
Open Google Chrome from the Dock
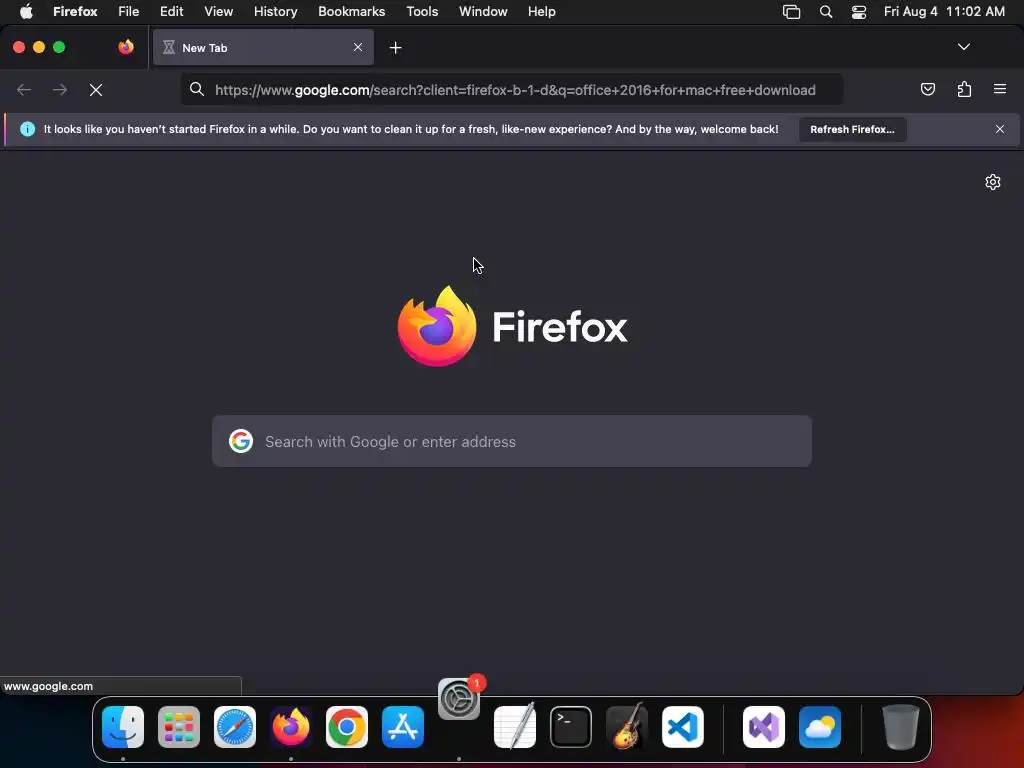click(347, 727)
